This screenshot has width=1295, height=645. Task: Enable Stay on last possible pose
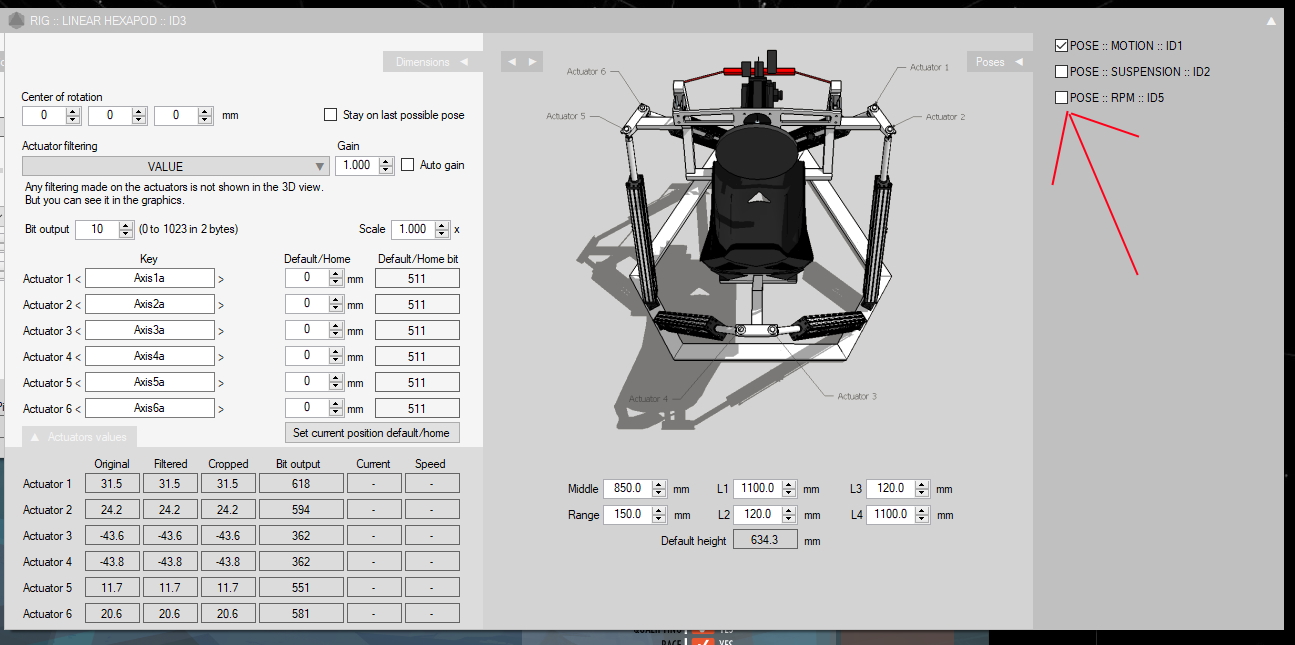click(x=331, y=115)
